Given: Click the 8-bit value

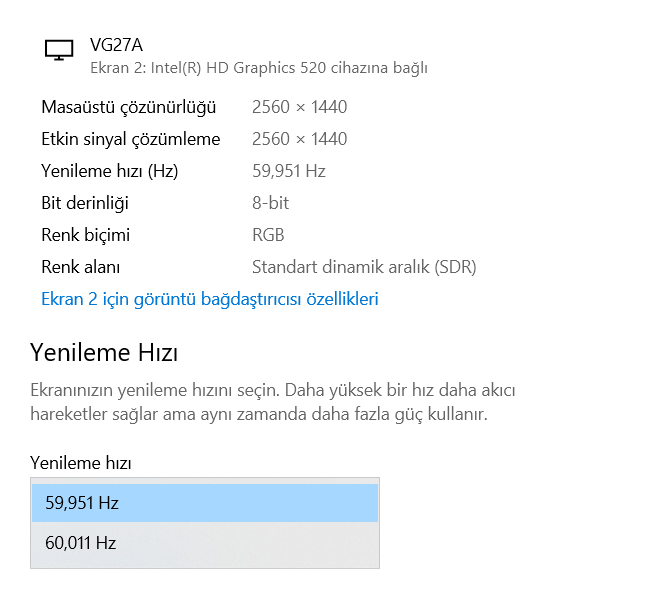Looking at the screenshot, I should (270, 203).
